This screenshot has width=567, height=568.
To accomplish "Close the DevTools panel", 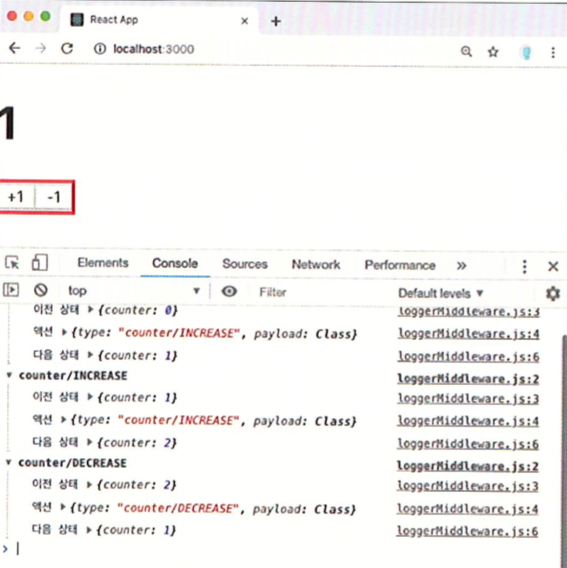I will 553,267.
